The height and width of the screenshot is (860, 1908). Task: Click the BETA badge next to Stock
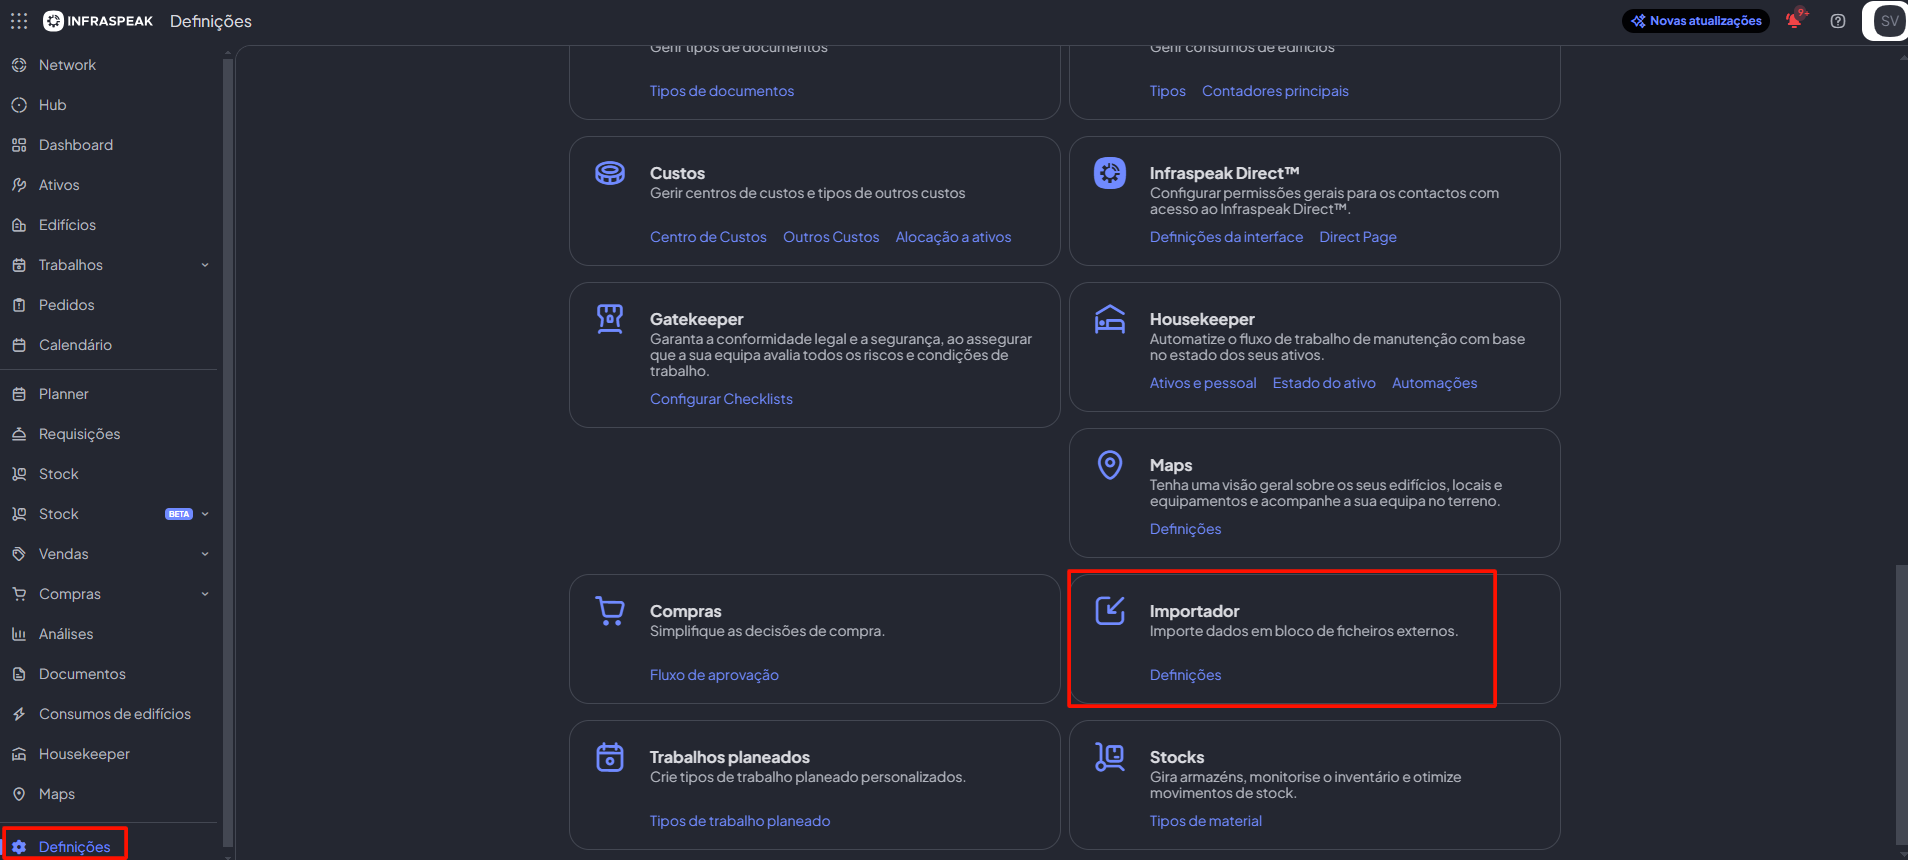coord(179,514)
